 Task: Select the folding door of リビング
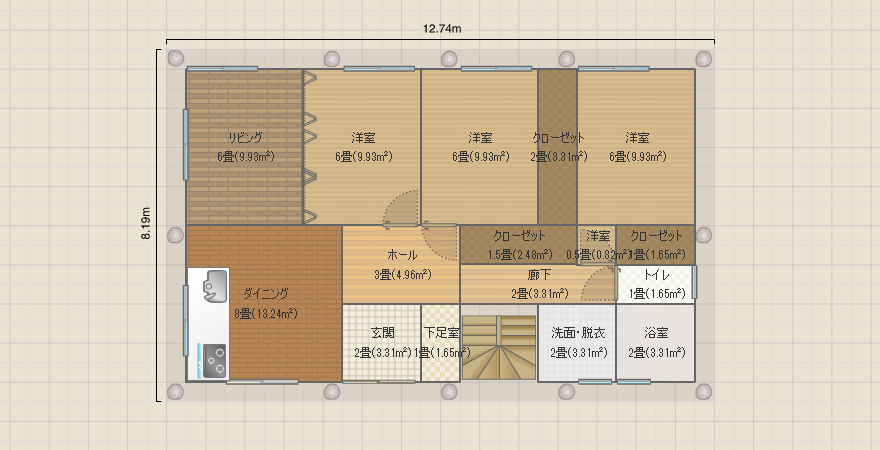(x=310, y=147)
